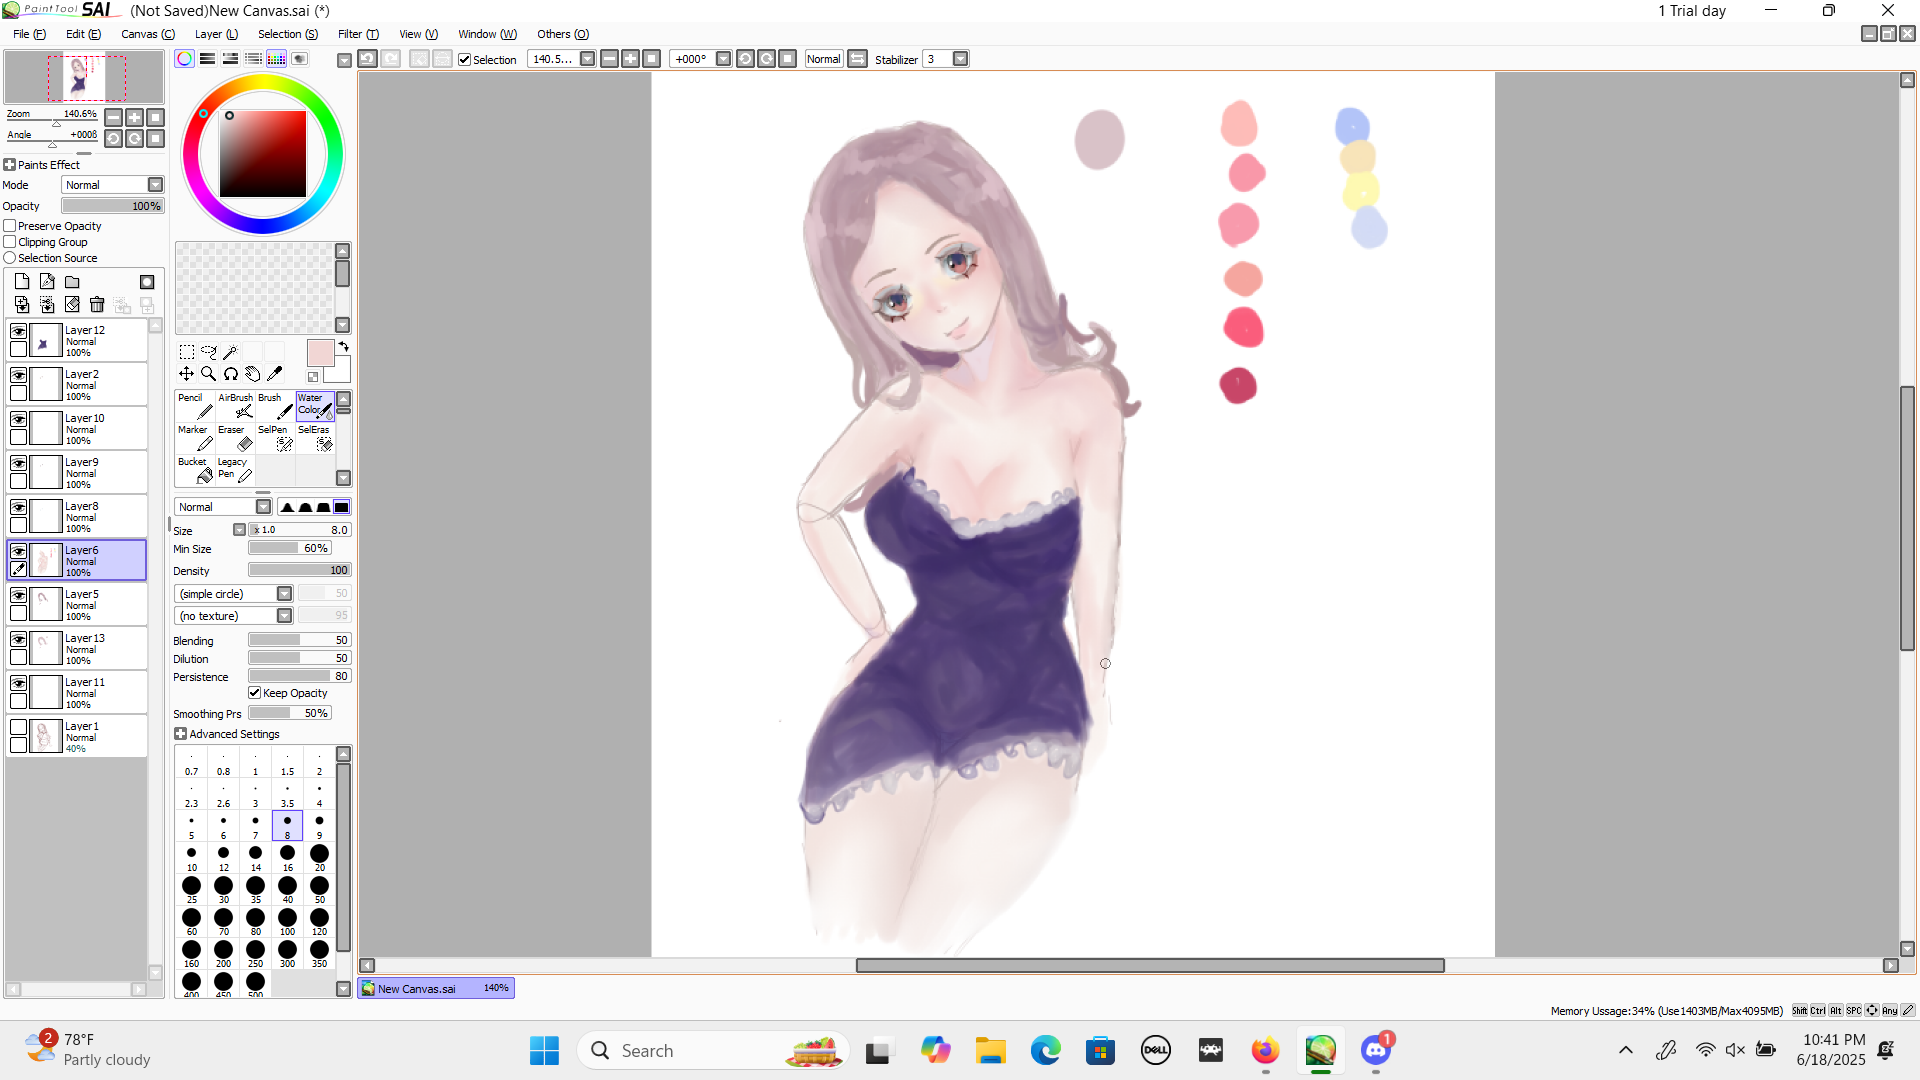Select the Pencil tool
1920x1080 pixels.
pos(195,406)
